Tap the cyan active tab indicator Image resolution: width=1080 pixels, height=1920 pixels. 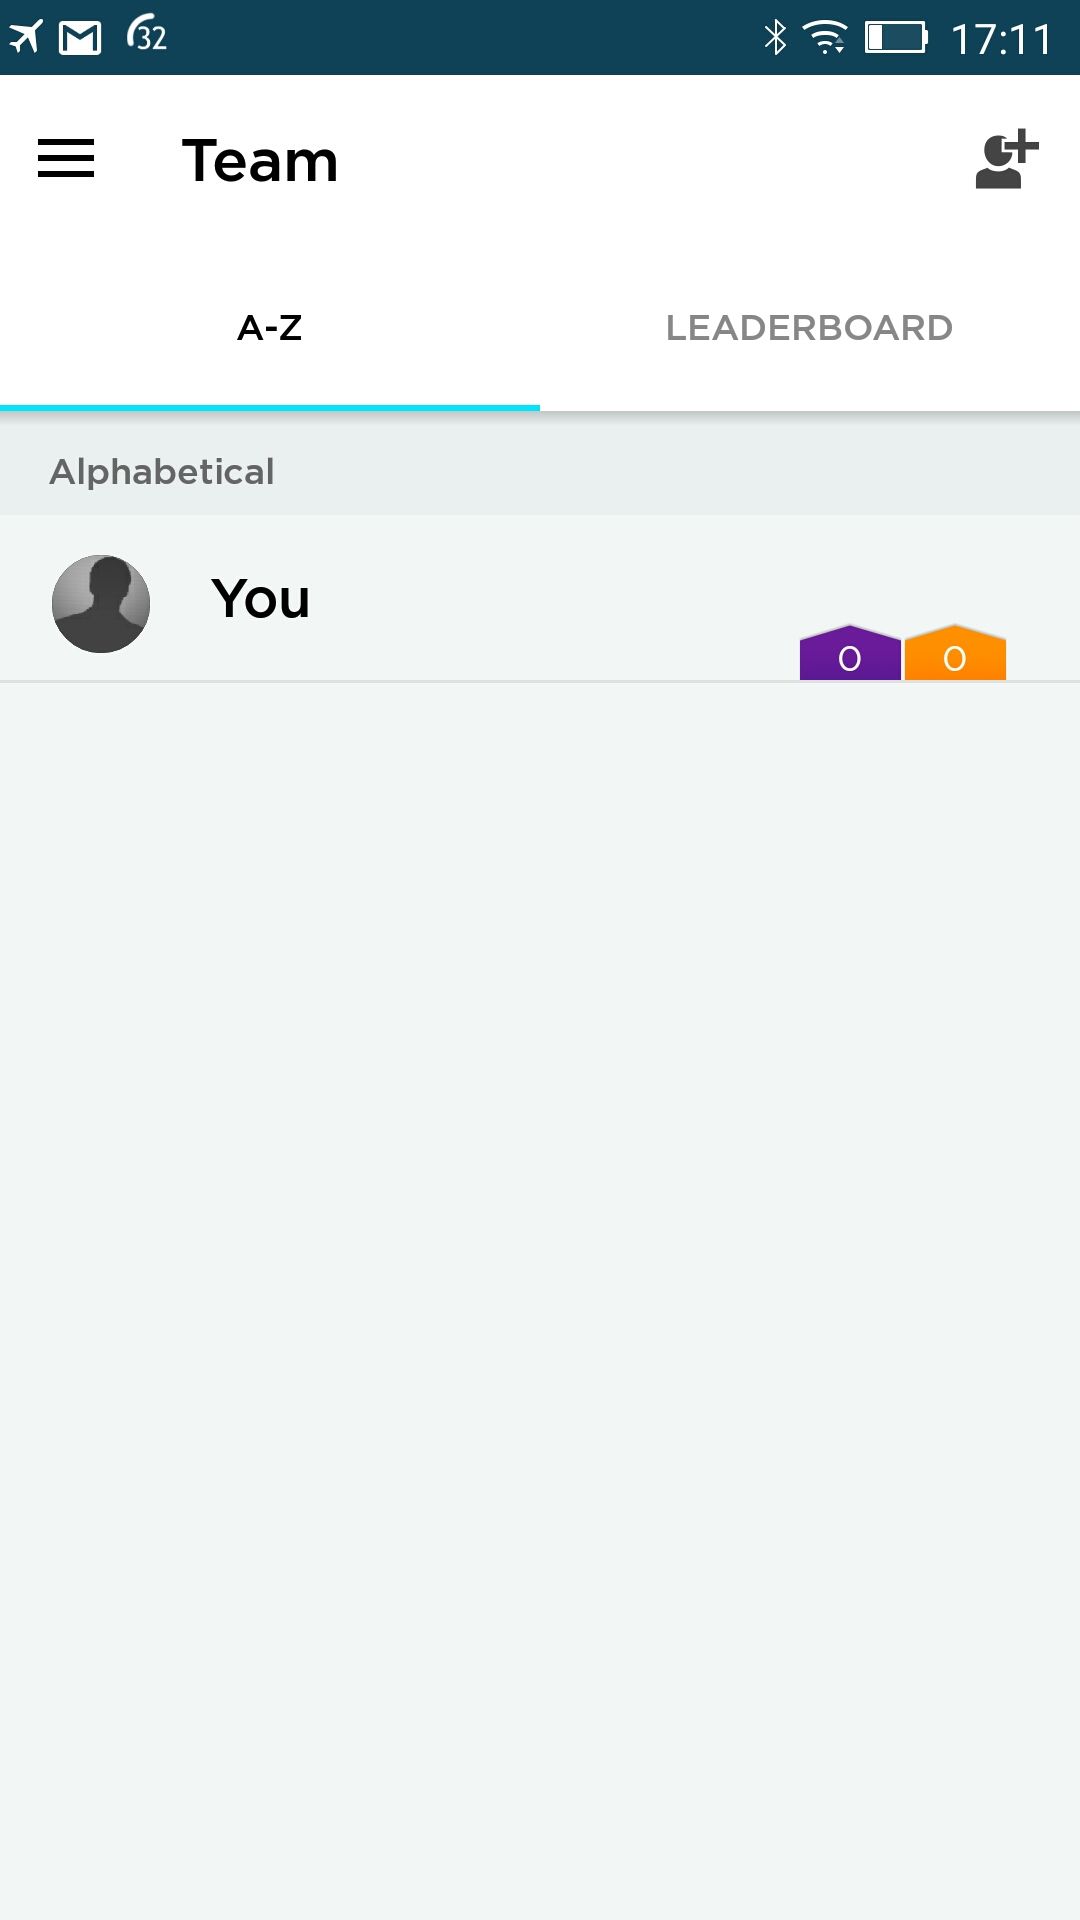coord(270,407)
